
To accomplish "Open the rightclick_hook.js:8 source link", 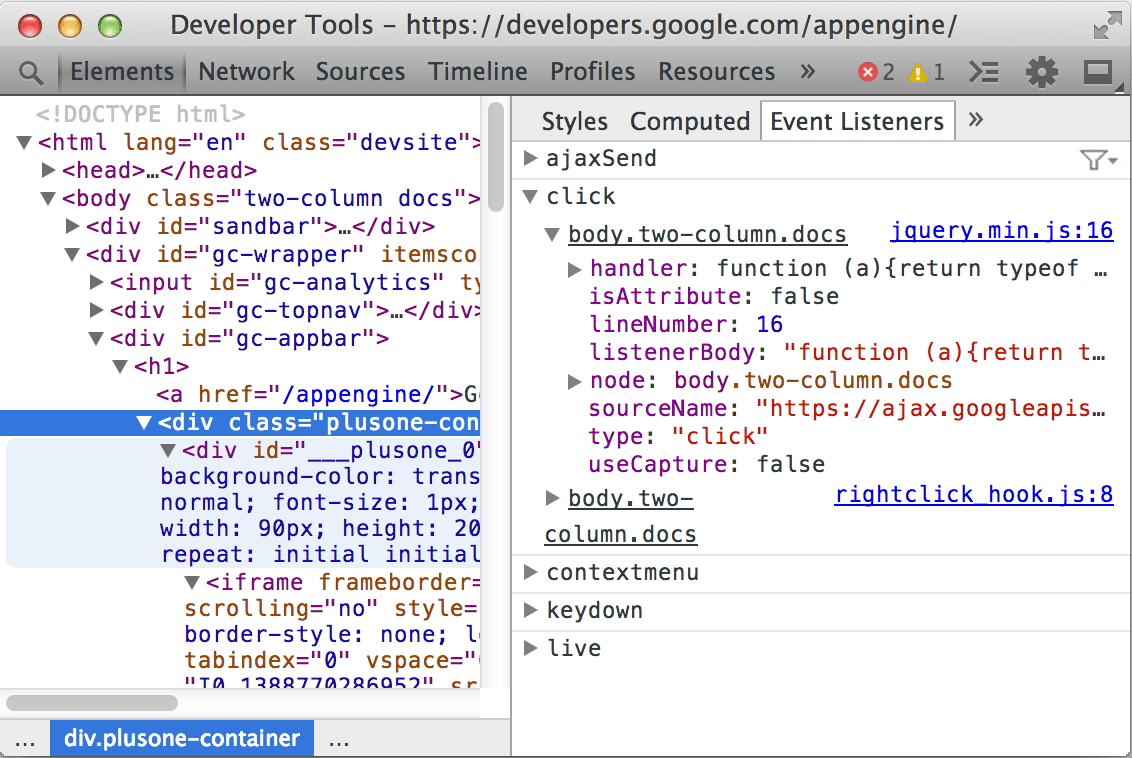I will 973,495.
